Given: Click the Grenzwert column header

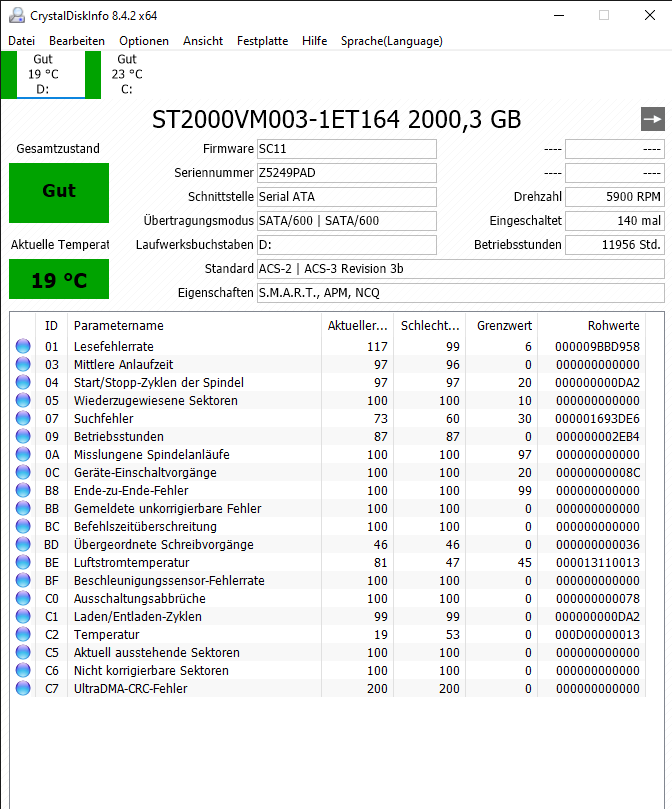Looking at the screenshot, I should pyautogui.click(x=502, y=326).
